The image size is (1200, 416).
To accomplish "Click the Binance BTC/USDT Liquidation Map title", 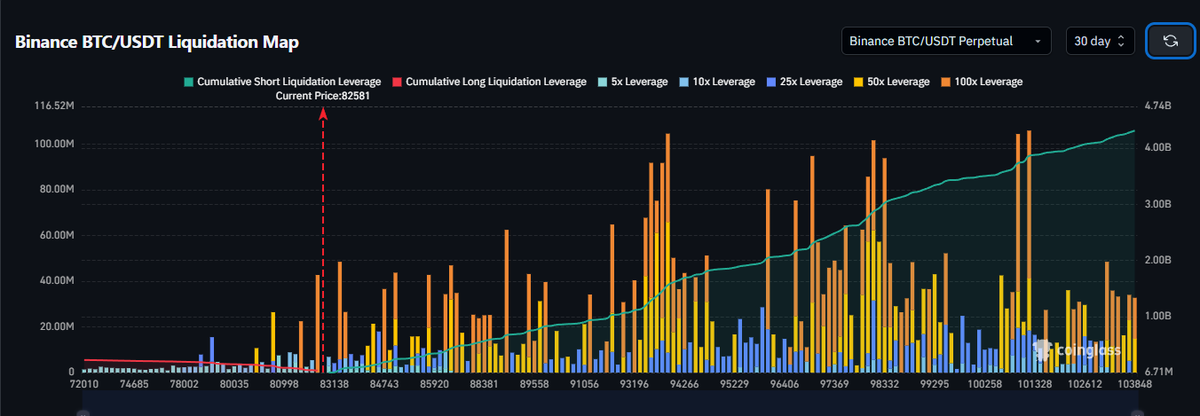I will pos(156,42).
